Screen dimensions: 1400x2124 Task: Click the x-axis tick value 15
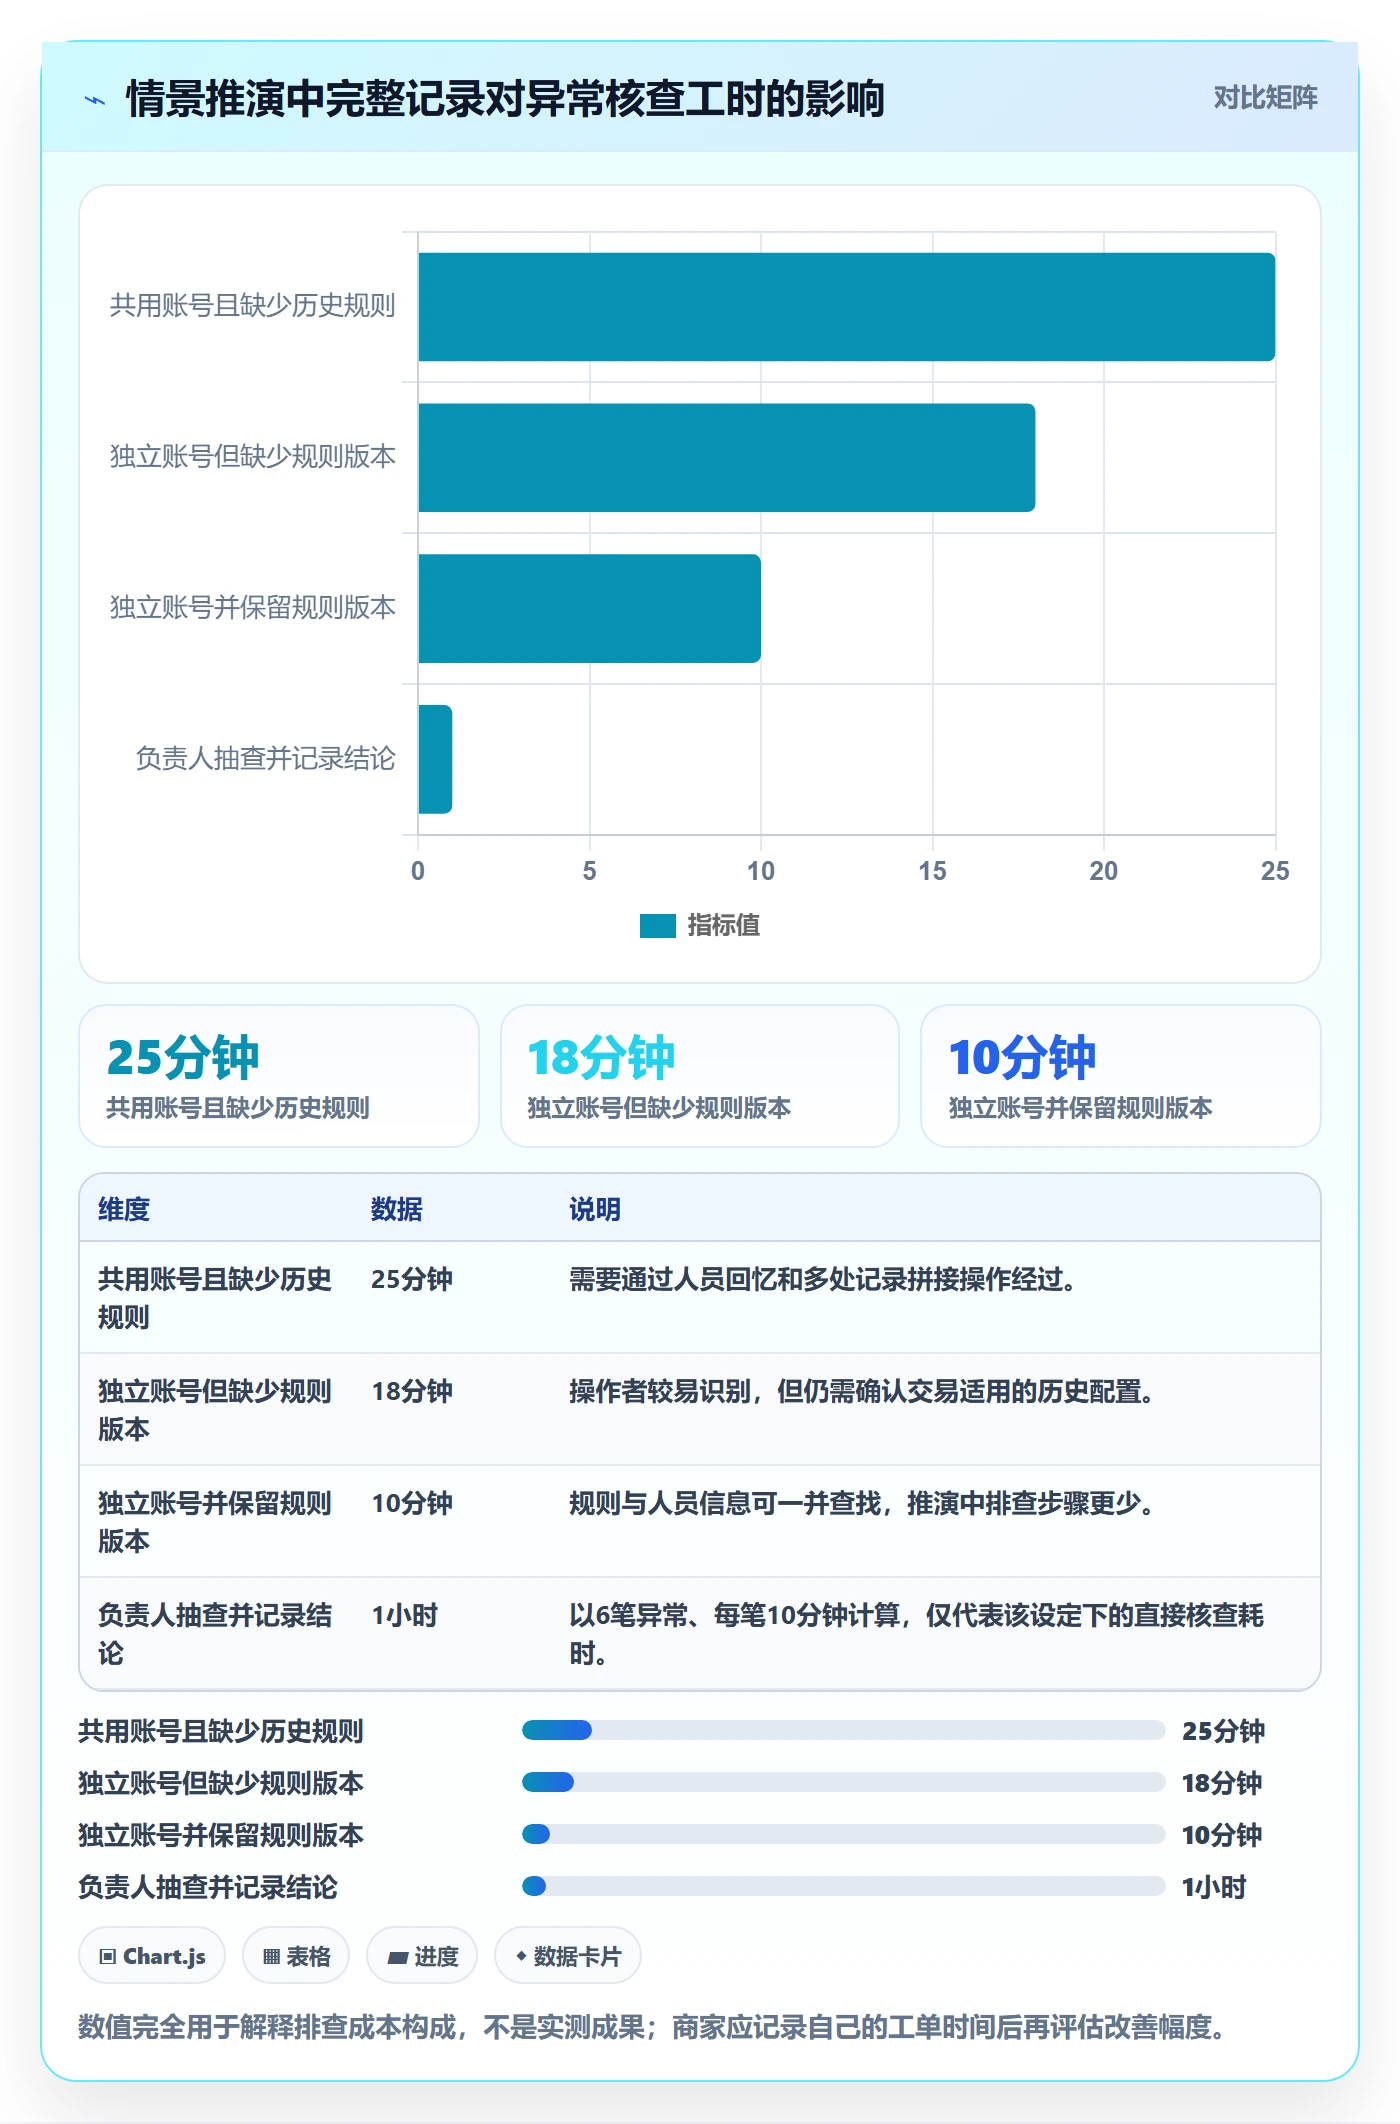[x=932, y=871]
